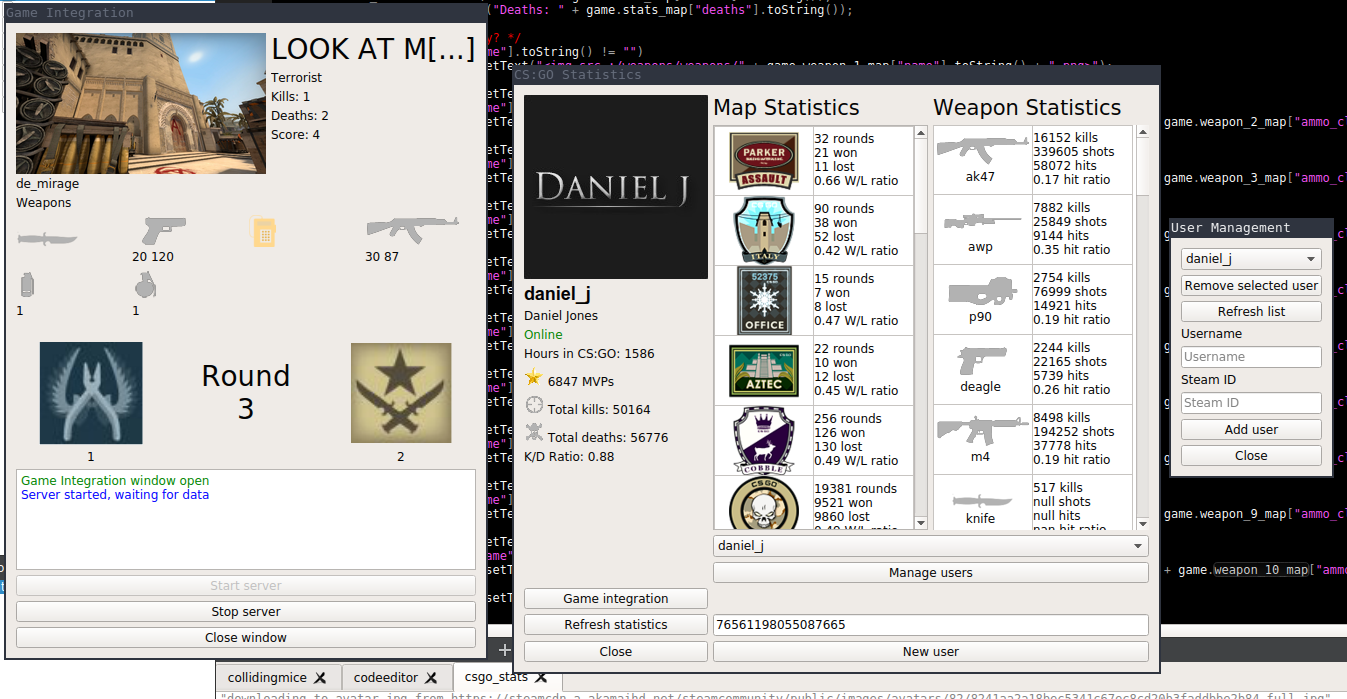Click the pistol icon with ammo 20 120
1347x699 pixels.
tap(164, 231)
